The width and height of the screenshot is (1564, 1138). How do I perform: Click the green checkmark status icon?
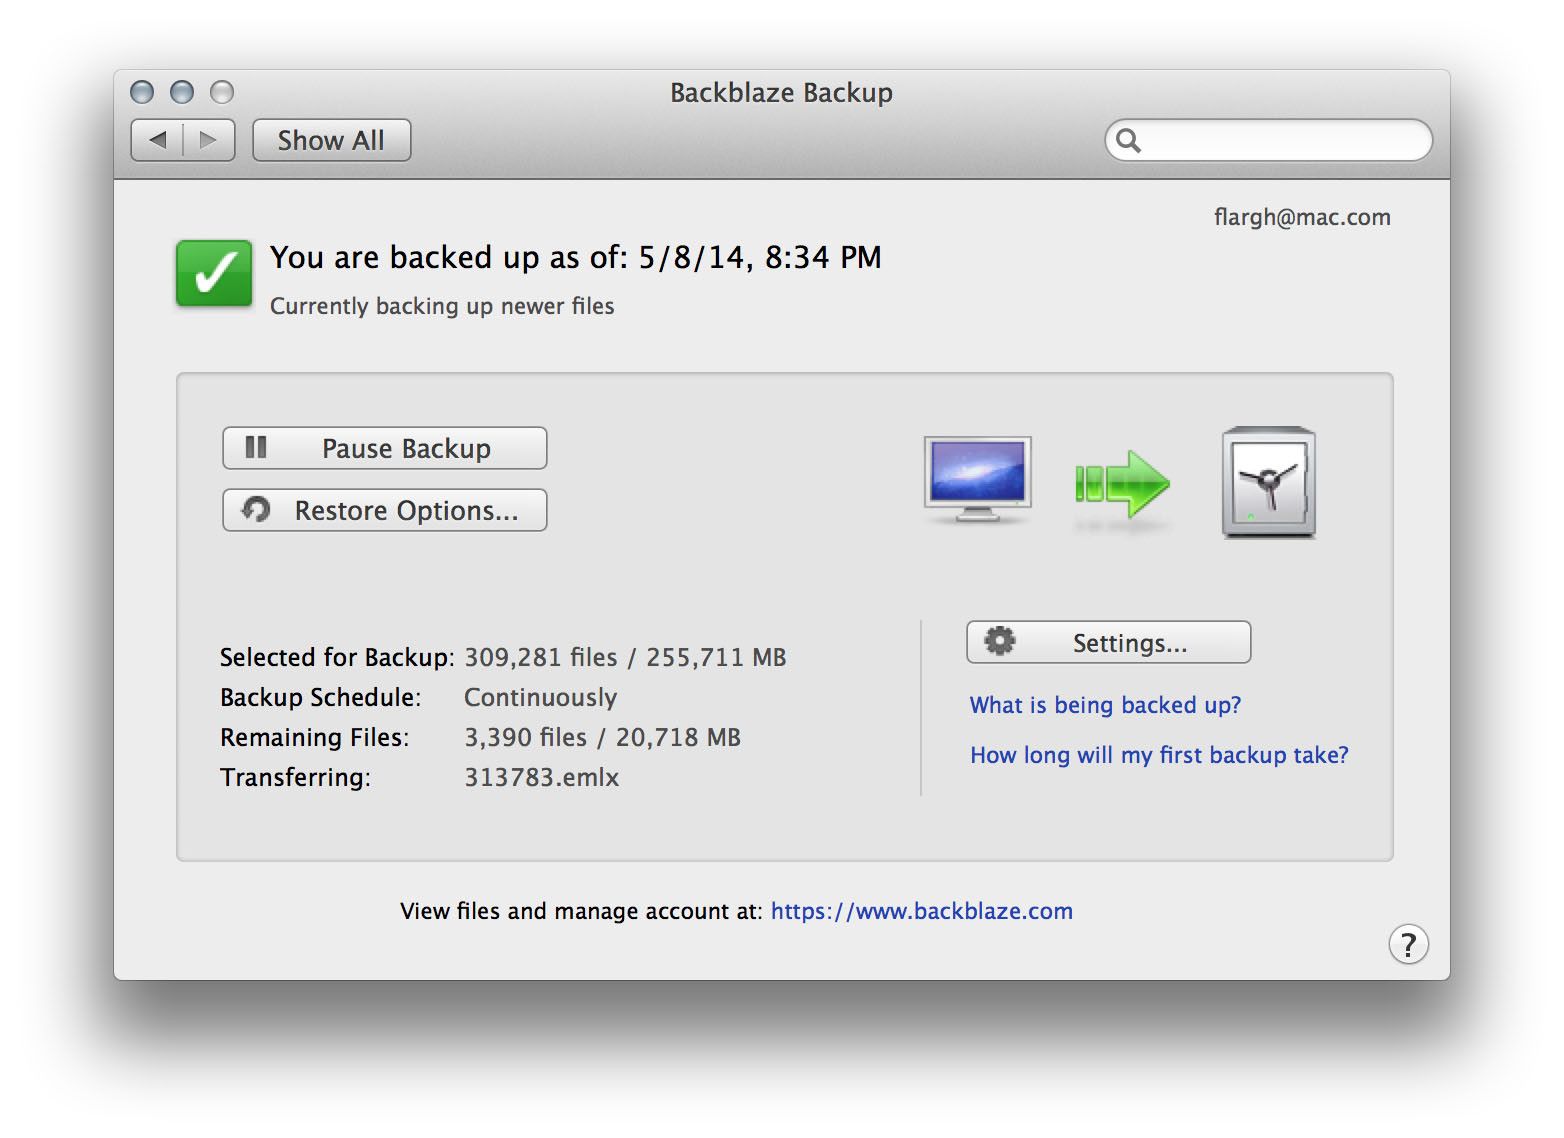pos(214,273)
